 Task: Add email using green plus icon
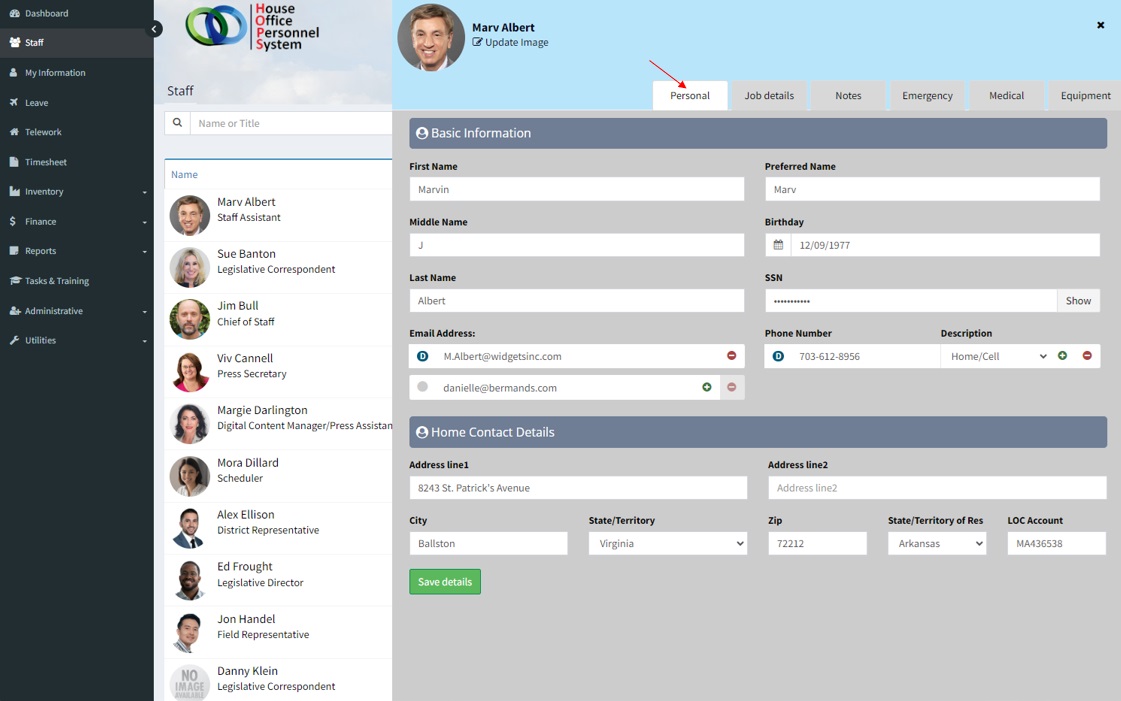coord(707,387)
